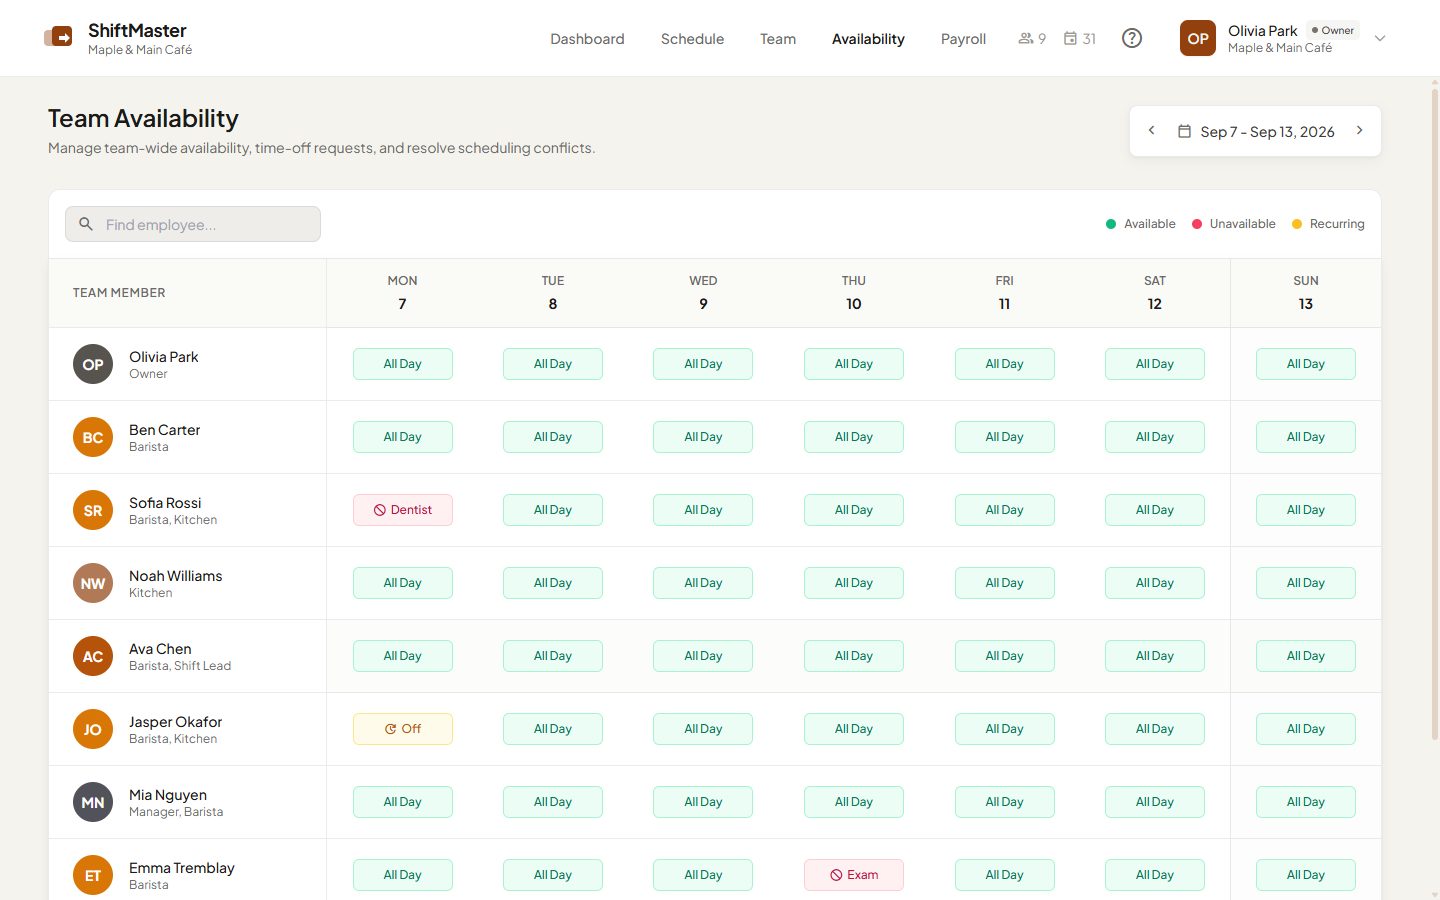
Task: Click the calendar icon in date range picker
Action: (x=1184, y=131)
